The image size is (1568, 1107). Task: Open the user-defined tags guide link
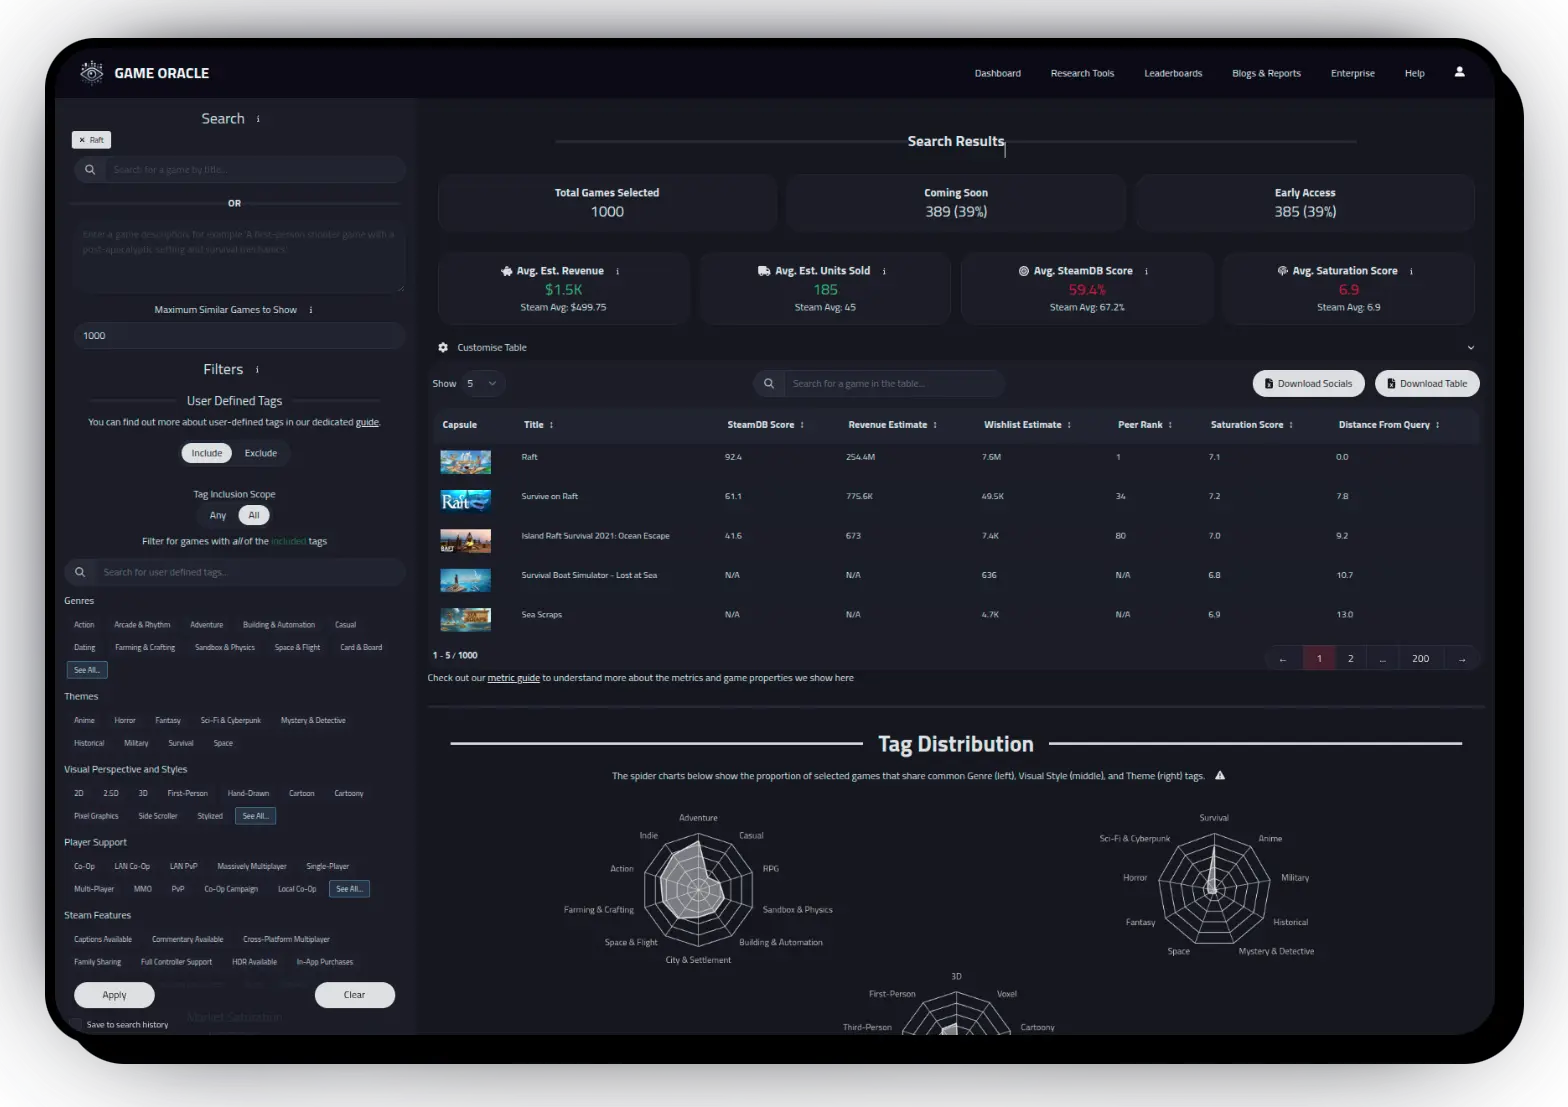(x=367, y=422)
